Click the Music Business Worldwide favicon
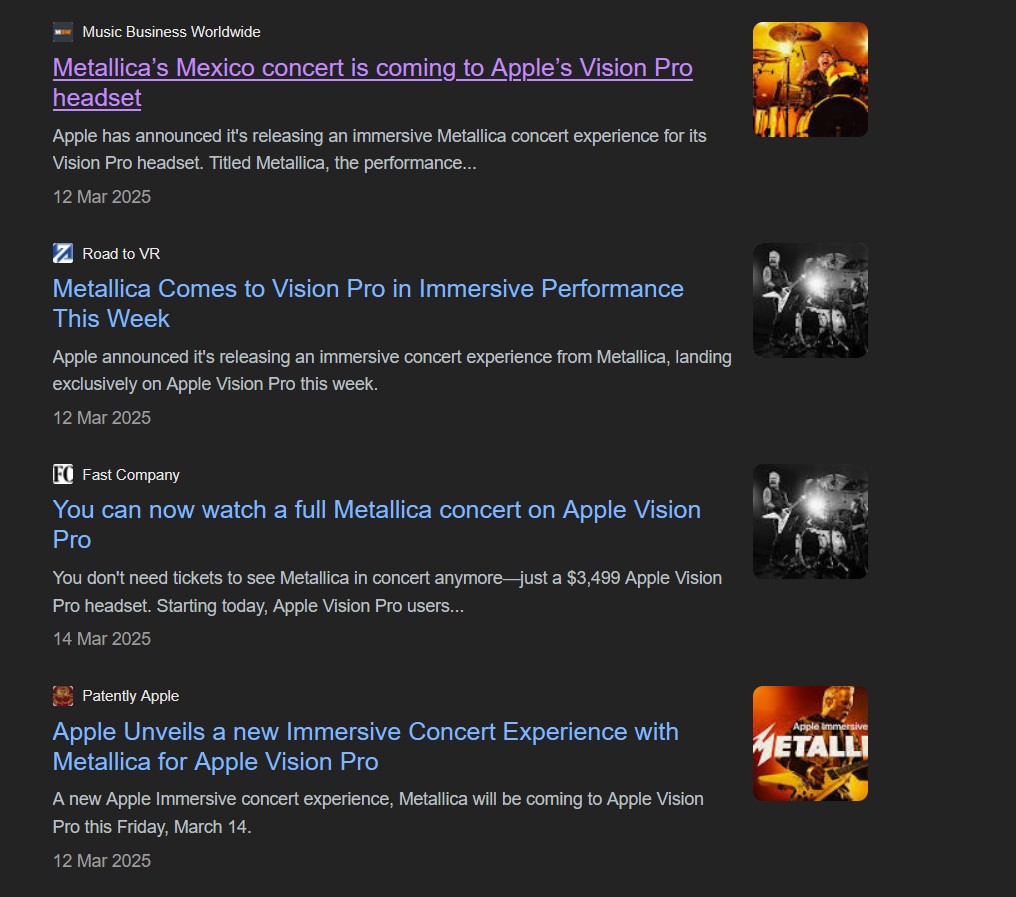The height and width of the screenshot is (897, 1016). [x=63, y=32]
